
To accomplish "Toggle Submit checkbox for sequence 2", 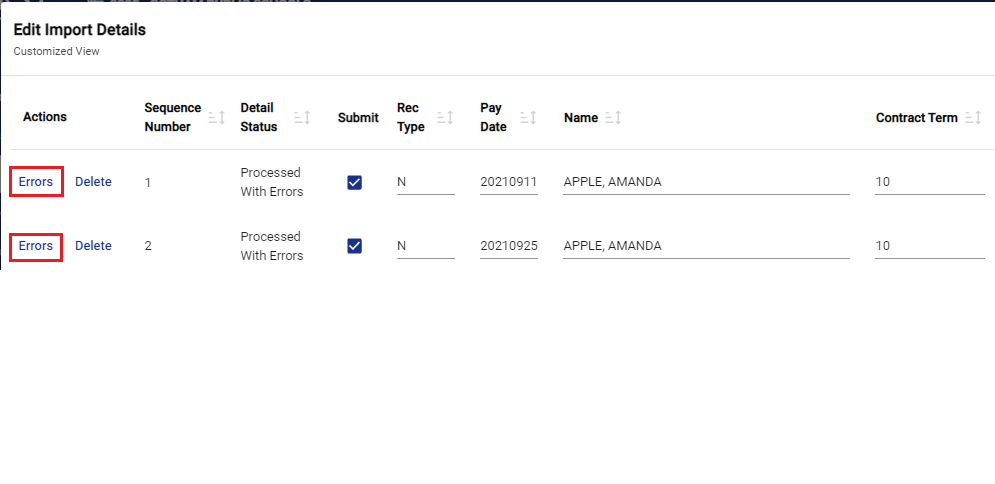I will click(354, 246).
